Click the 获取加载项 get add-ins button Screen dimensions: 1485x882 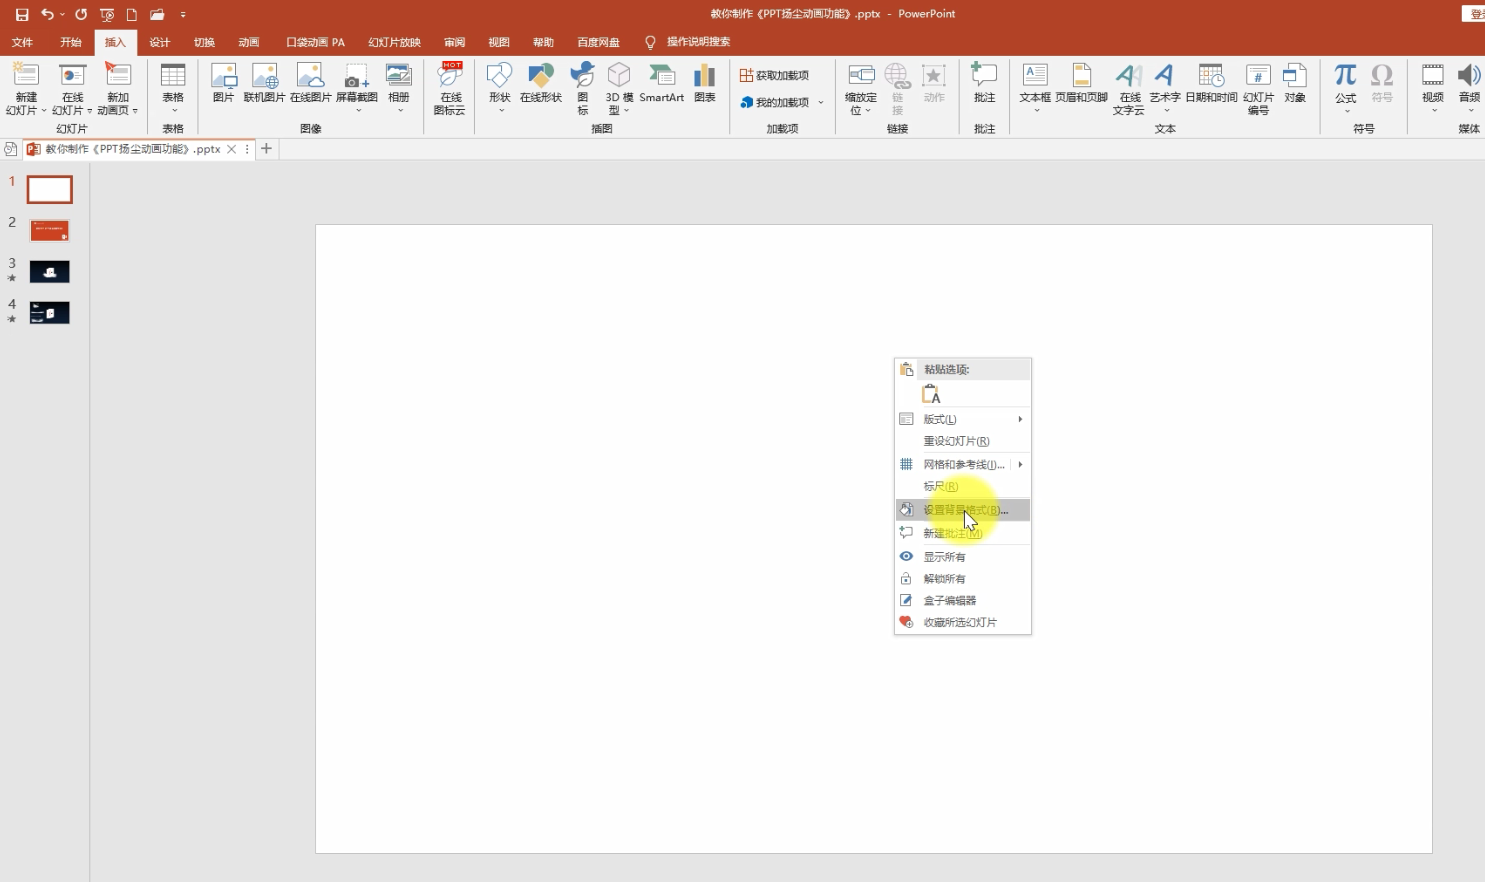click(775, 75)
